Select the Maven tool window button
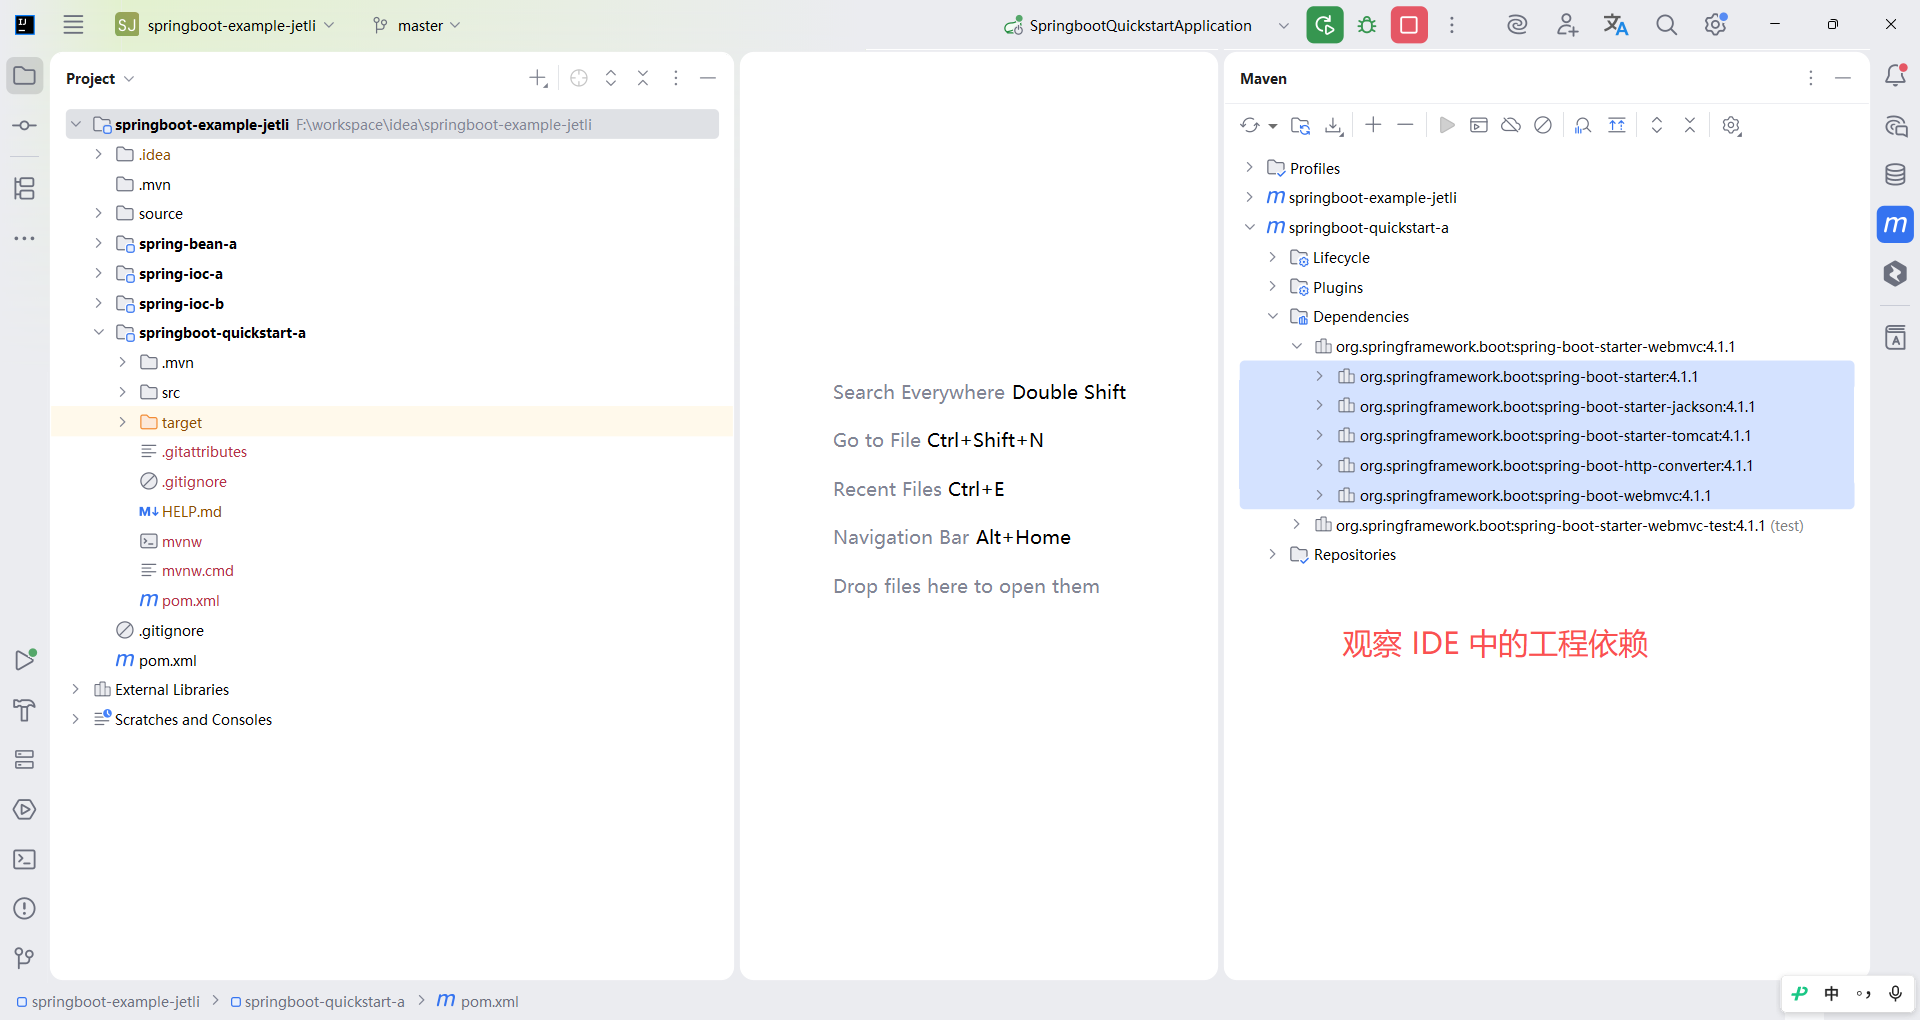The height and width of the screenshot is (1020, 1920). coord(1895,225)
